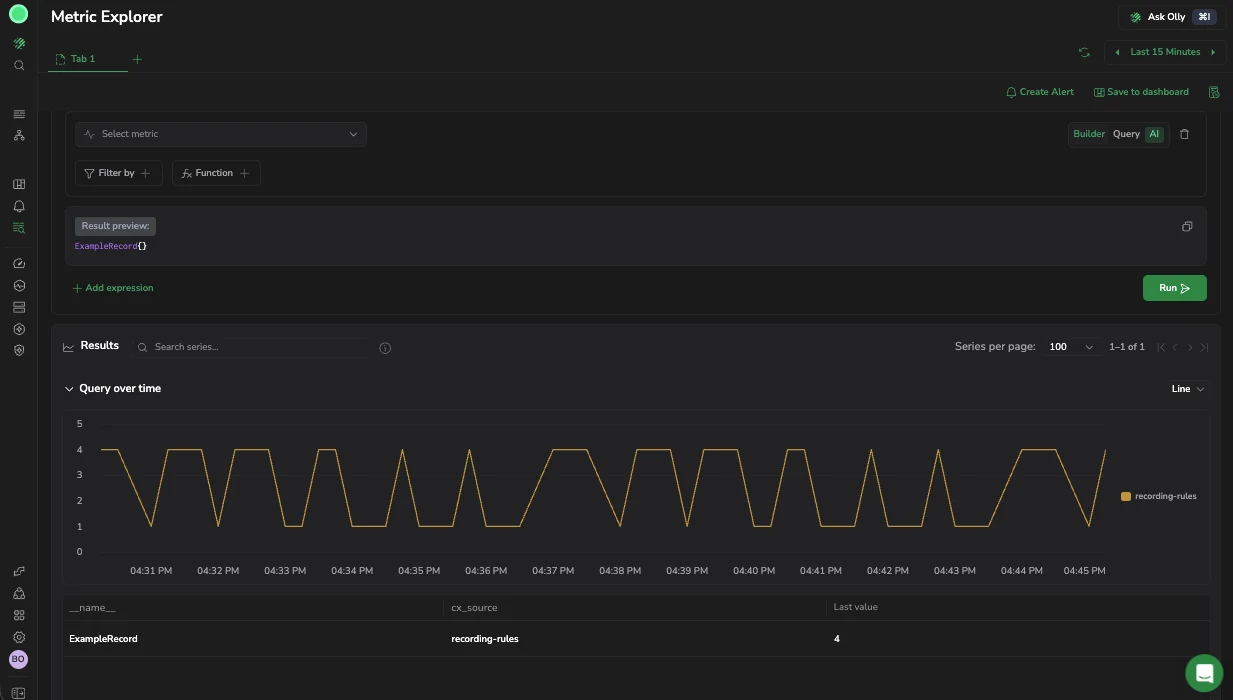Open Last 15 Minutes time picker

1165,52
